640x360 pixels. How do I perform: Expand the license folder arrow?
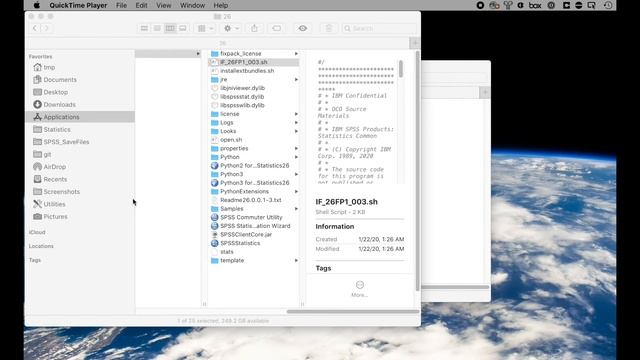coord(296,114)
